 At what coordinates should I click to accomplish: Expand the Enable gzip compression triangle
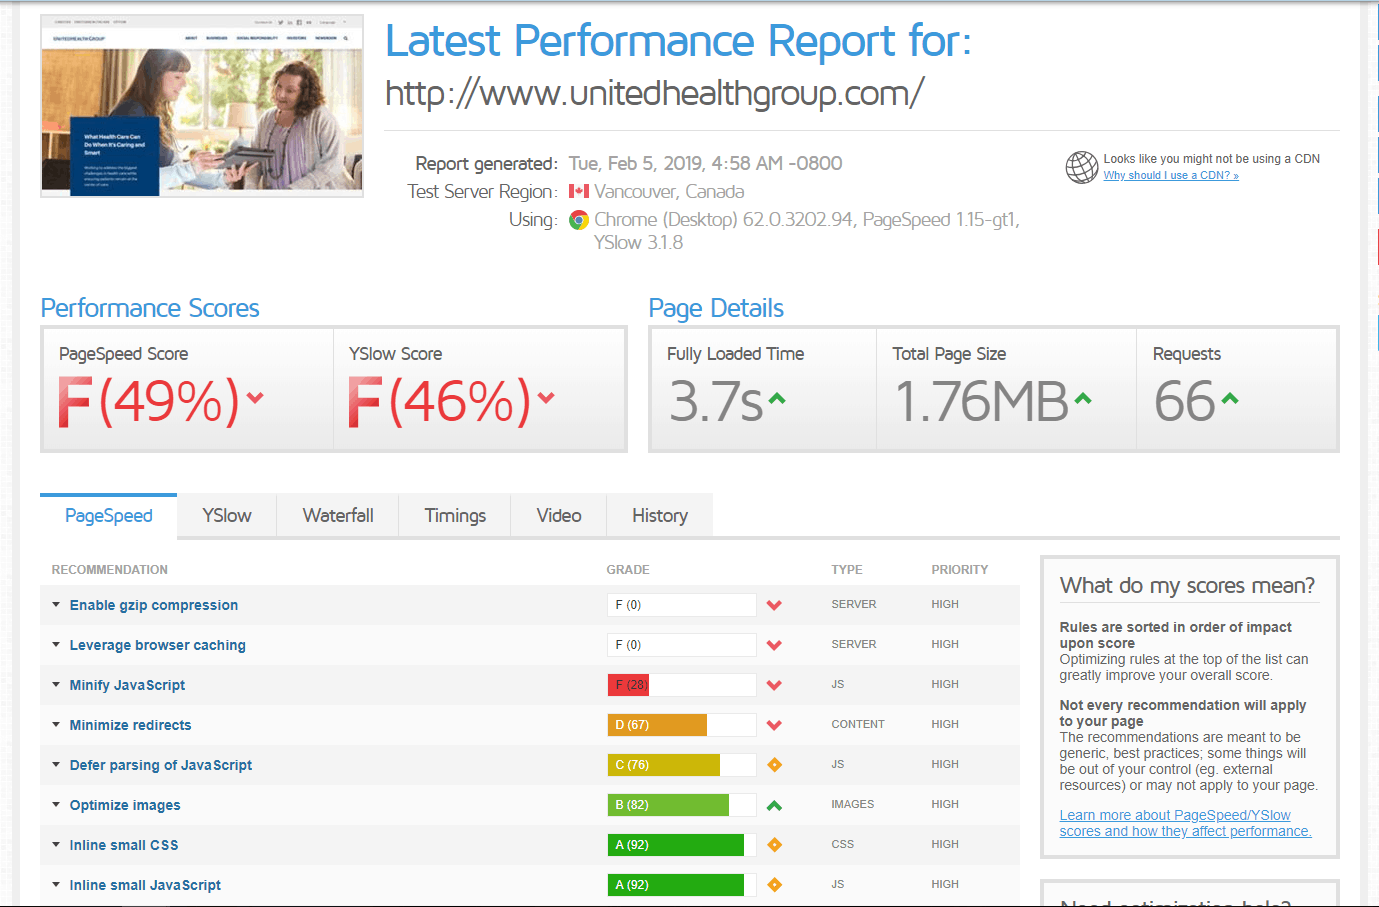click(x=56, y=604)
